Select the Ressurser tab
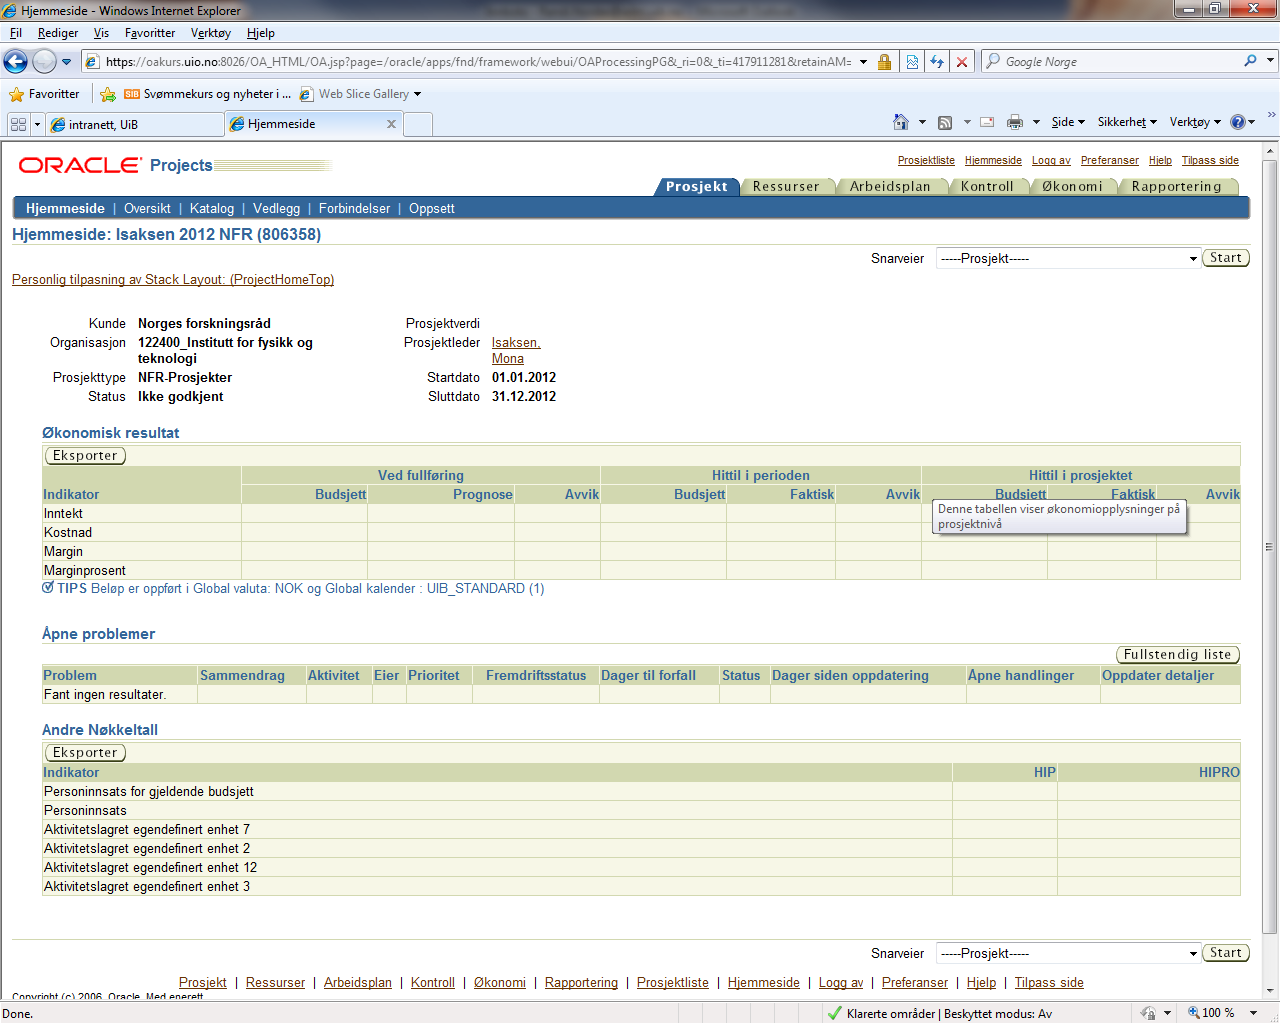This screenshot has width=1280, height=1024. pos(786,187)
